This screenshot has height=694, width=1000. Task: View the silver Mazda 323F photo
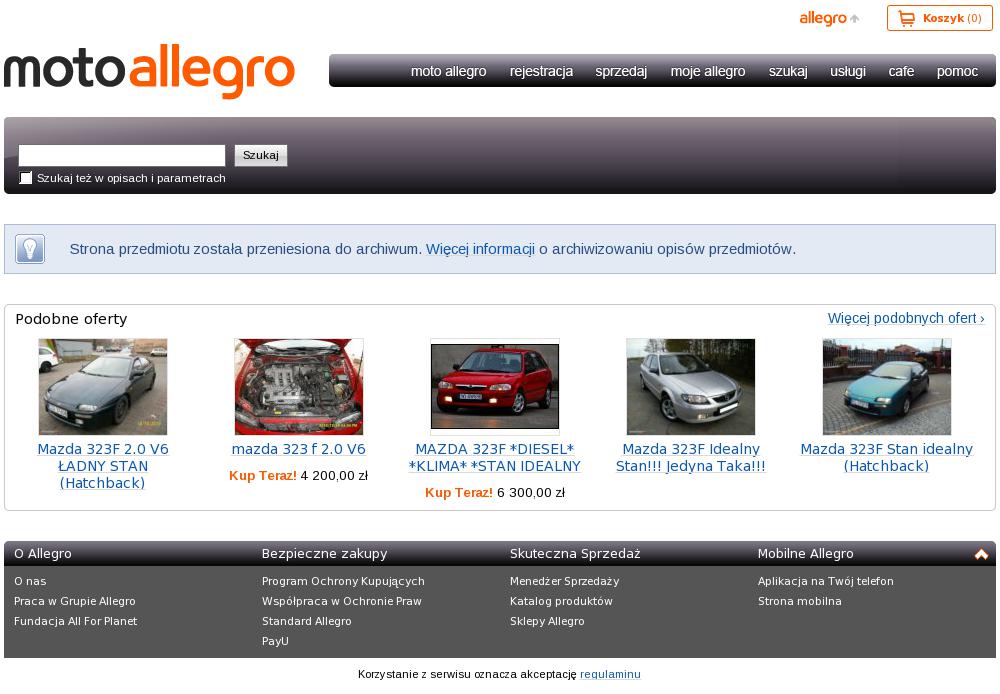(690, 387)
